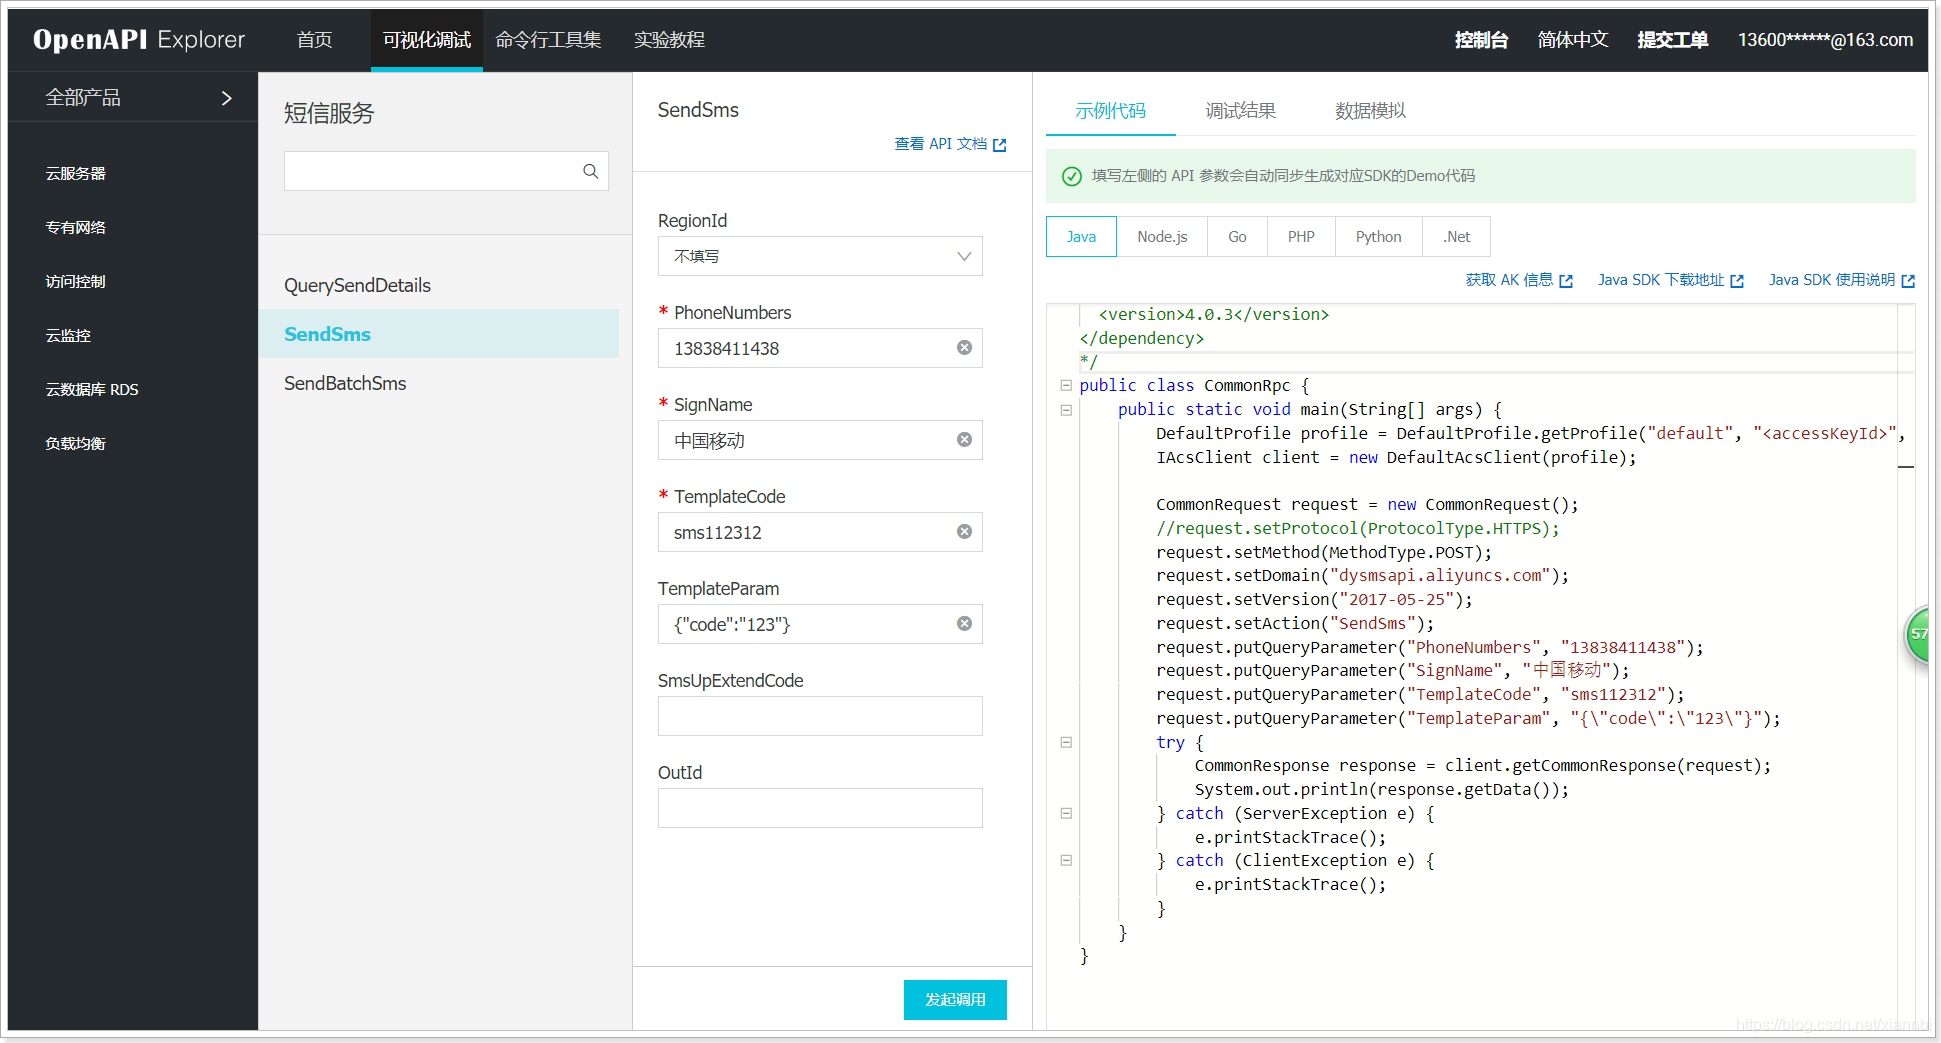Open the 简体中文 language selector

point(1573,40)
